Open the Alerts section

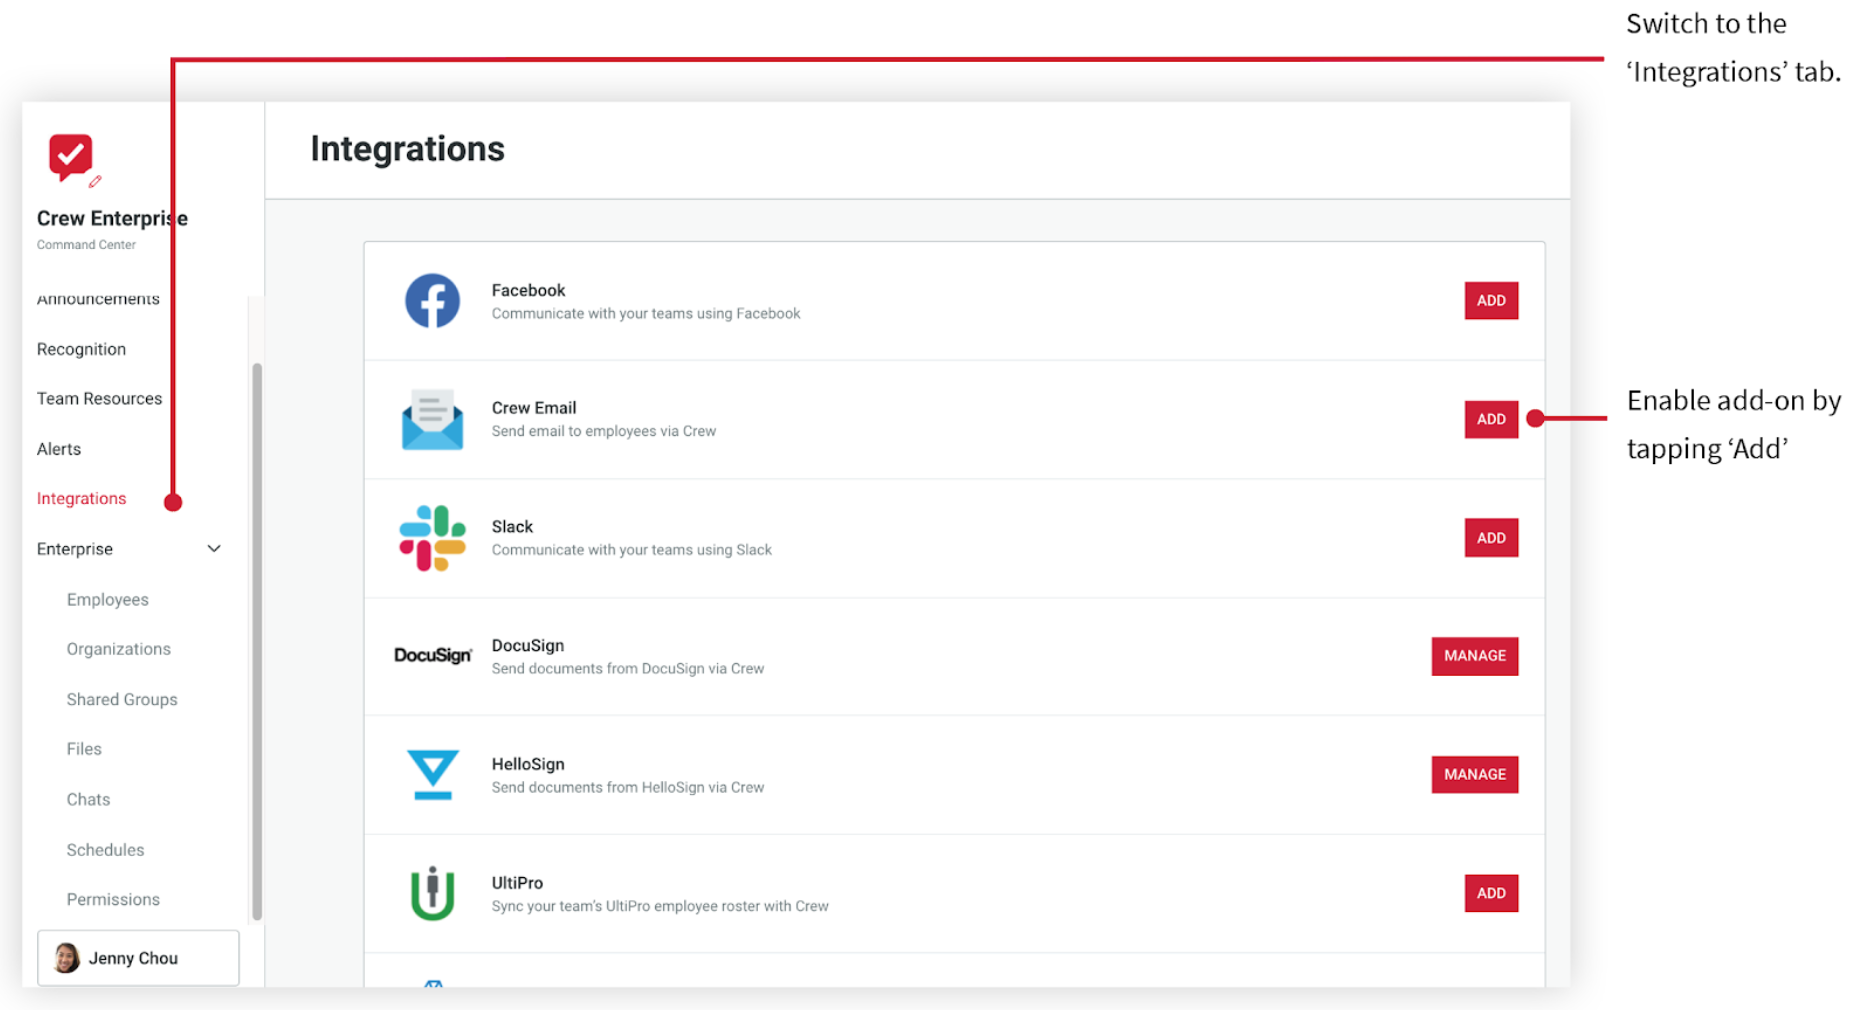(x=59, y=449)
